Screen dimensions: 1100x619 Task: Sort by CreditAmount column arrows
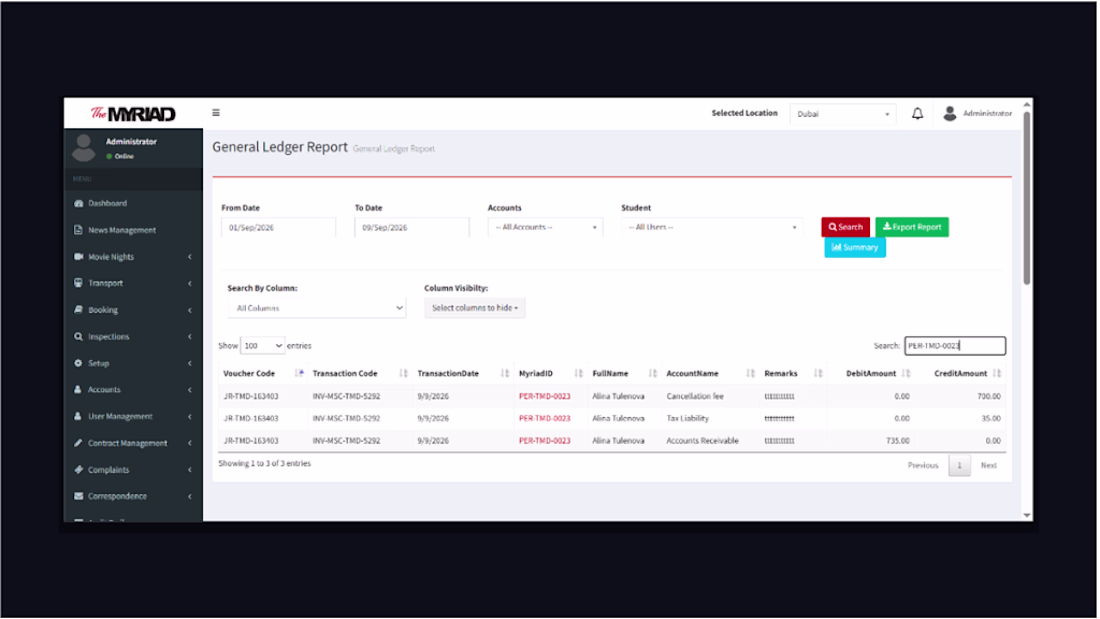998,373
